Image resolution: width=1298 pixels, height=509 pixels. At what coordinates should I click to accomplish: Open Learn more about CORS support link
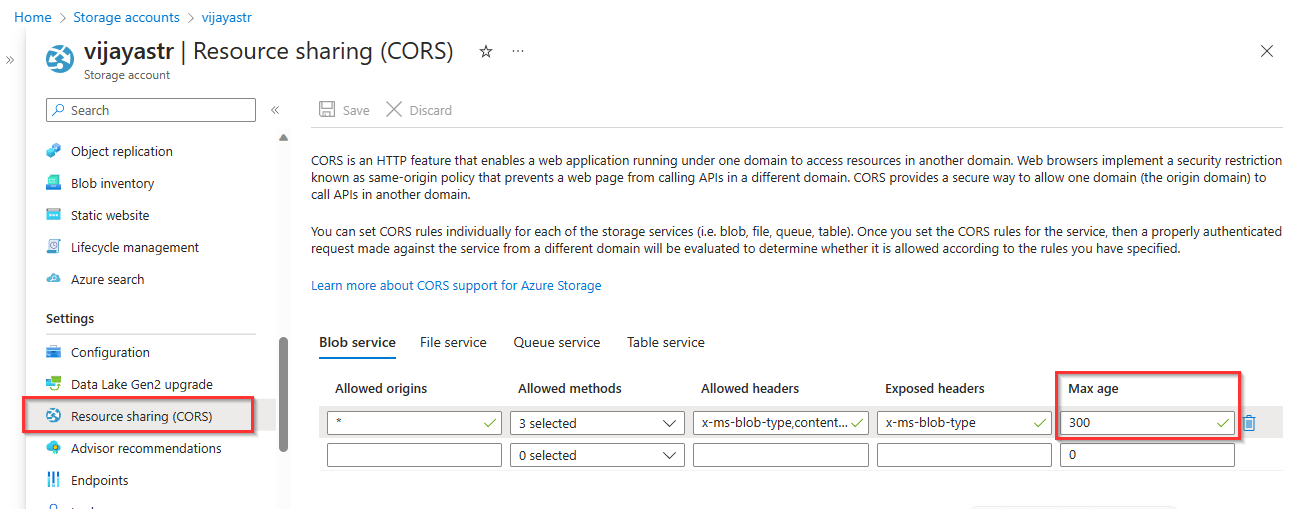tap(456, 285)
